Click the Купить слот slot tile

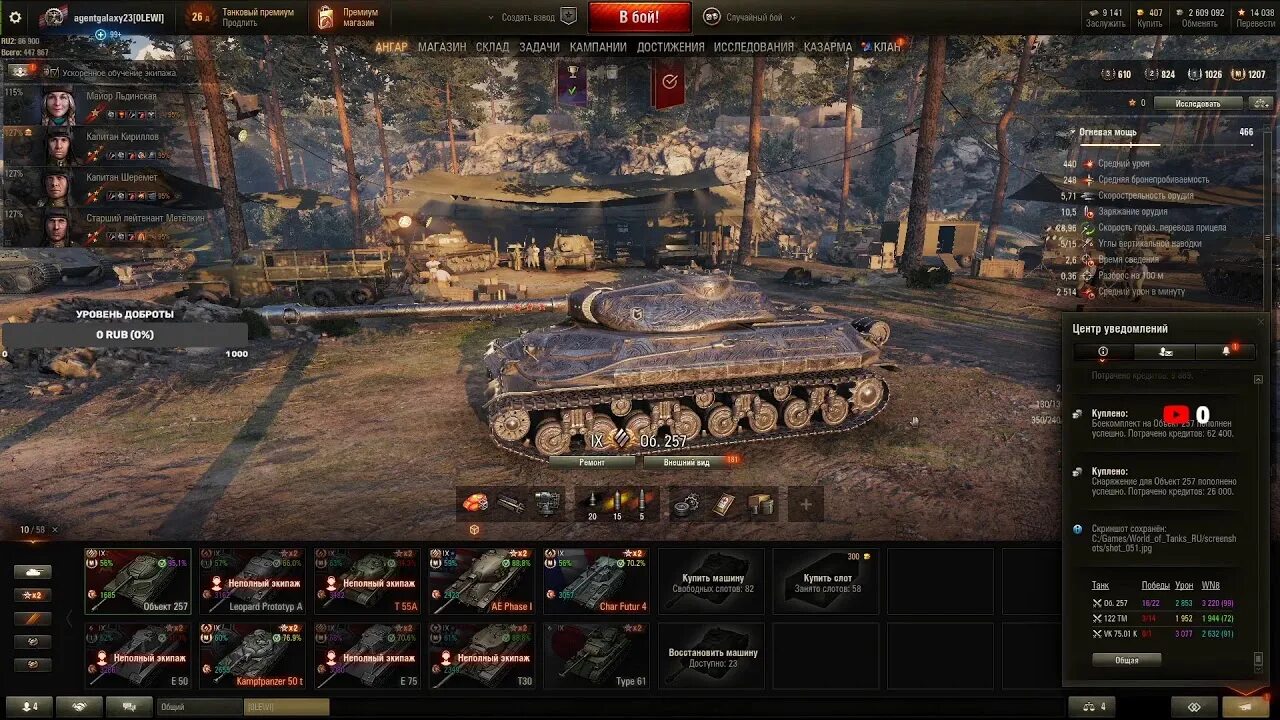[828, 581]
